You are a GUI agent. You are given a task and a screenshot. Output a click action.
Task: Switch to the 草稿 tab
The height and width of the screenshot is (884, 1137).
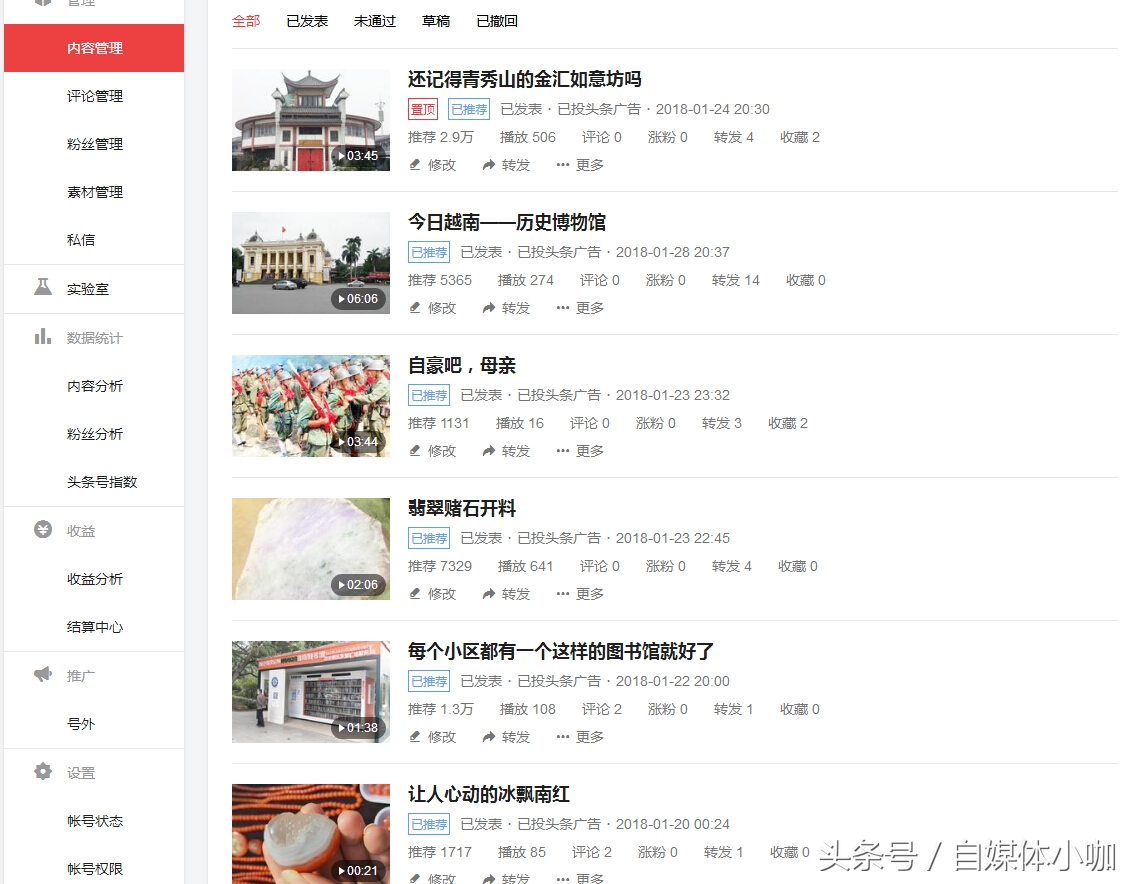[x=436, y=20]
